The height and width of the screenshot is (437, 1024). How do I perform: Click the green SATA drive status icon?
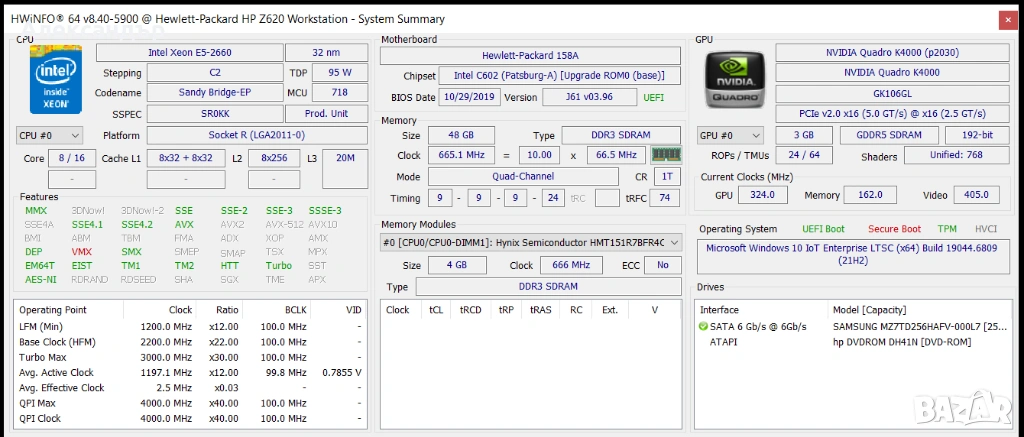(x=703, y=327)
